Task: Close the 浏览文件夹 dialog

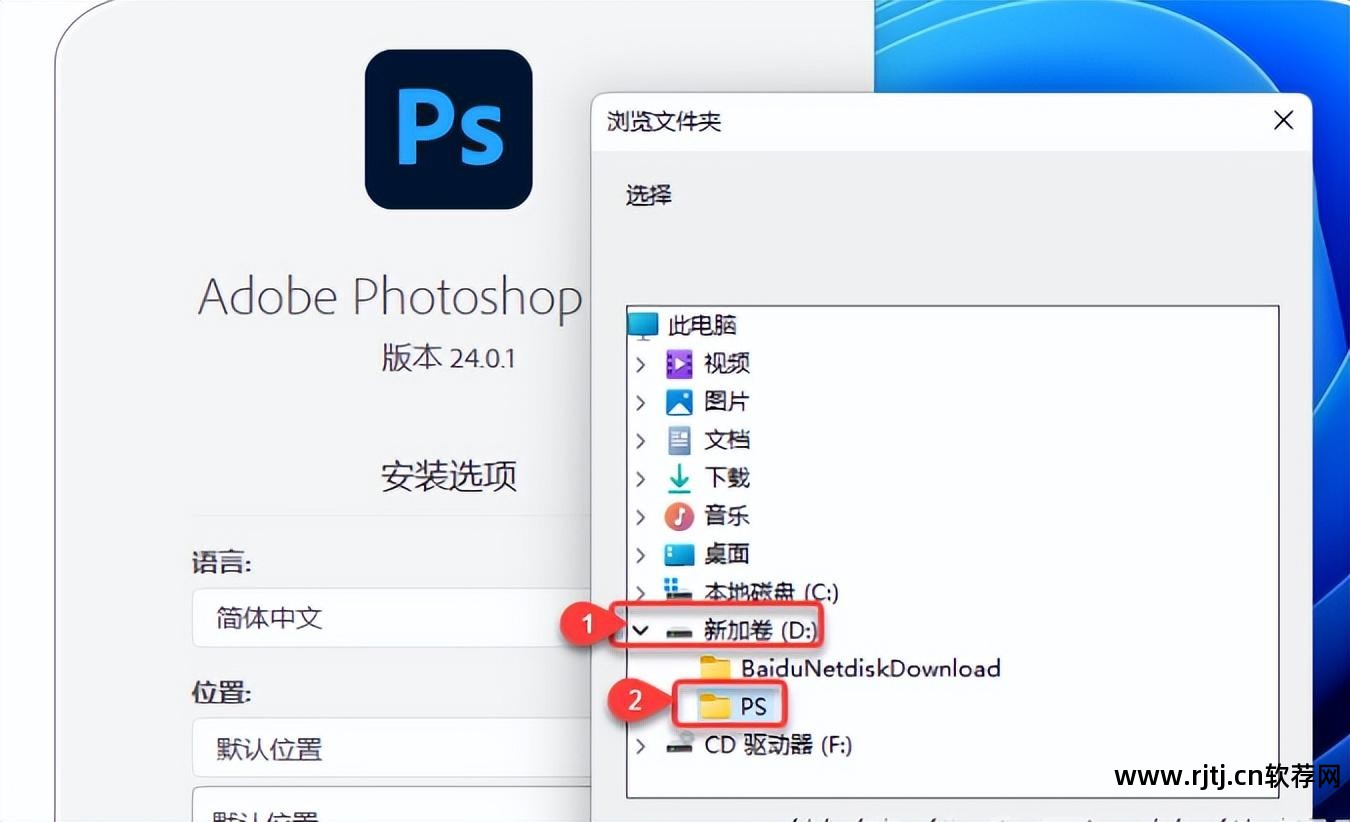Action: [1283, 120]
